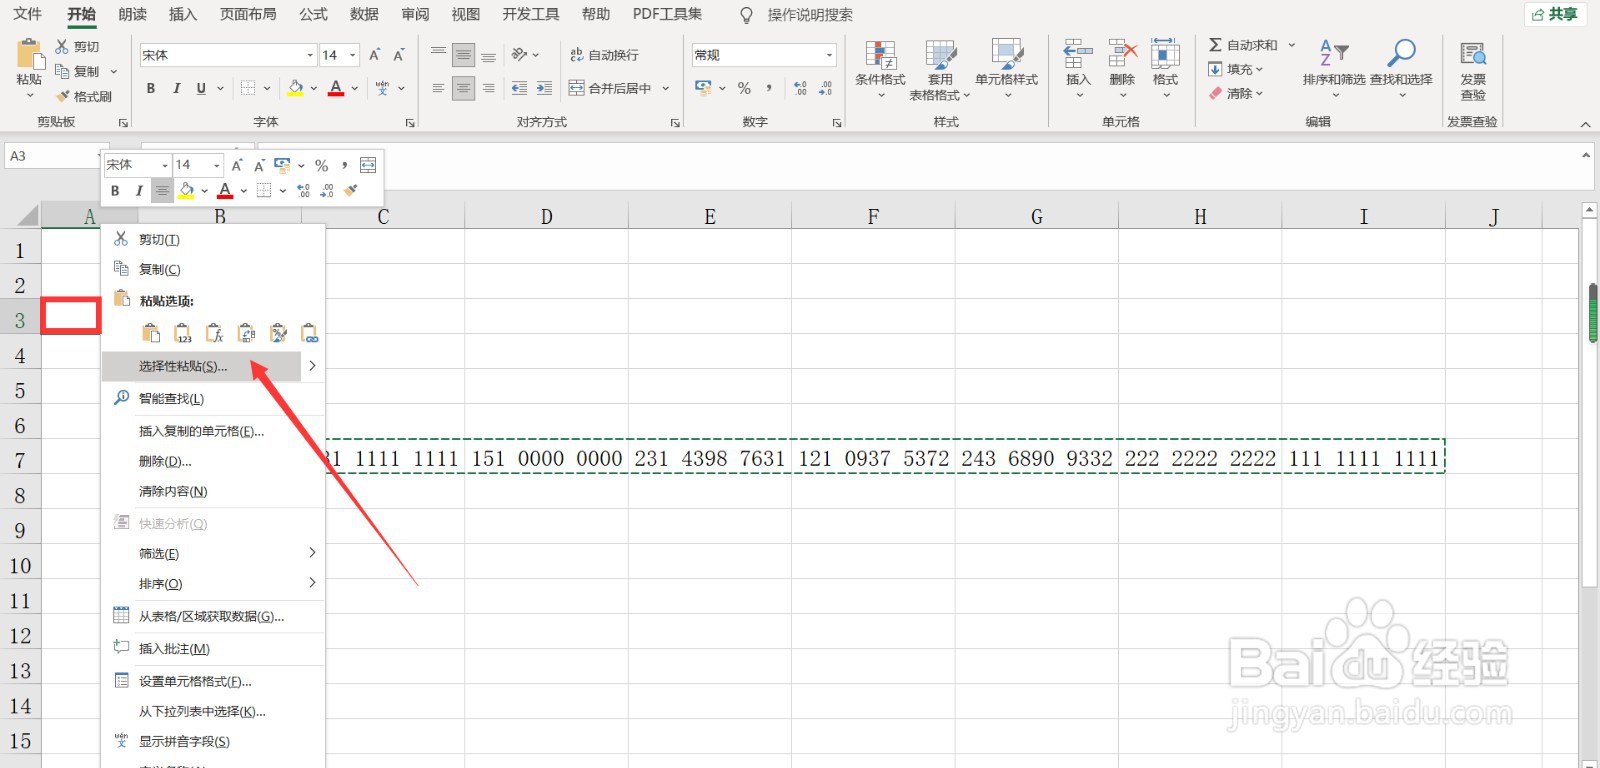Expand the 选择性粘贴 submenu arrow
Screen dimensions: 1600x768
pyautogui.click(x=312, y=366)
